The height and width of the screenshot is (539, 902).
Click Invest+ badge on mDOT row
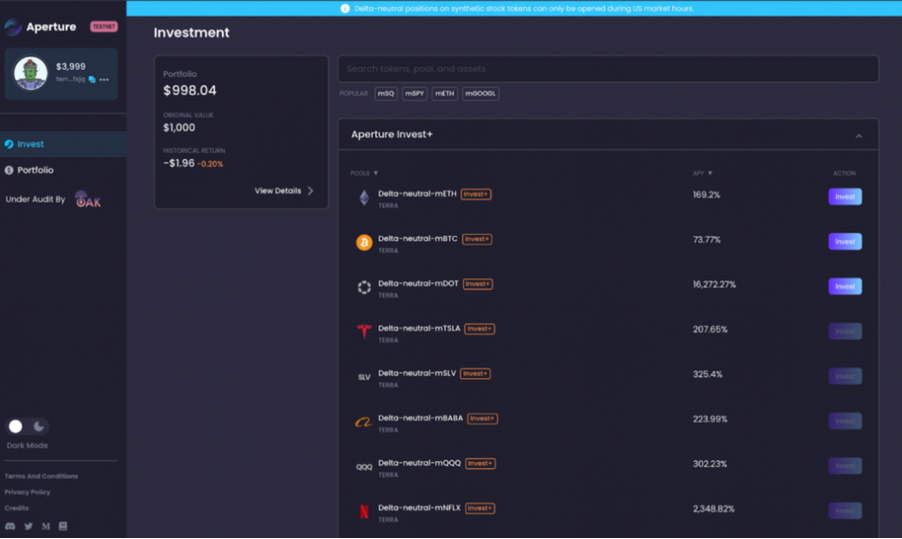(477, 284)
